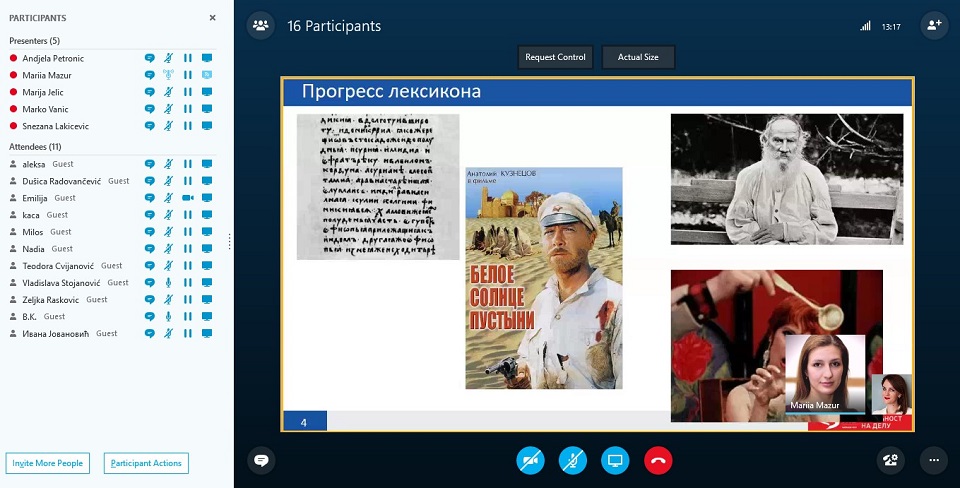This screenshot has width=960, height=488.
Task: Check the signal strength indicator
Action: 865,26
